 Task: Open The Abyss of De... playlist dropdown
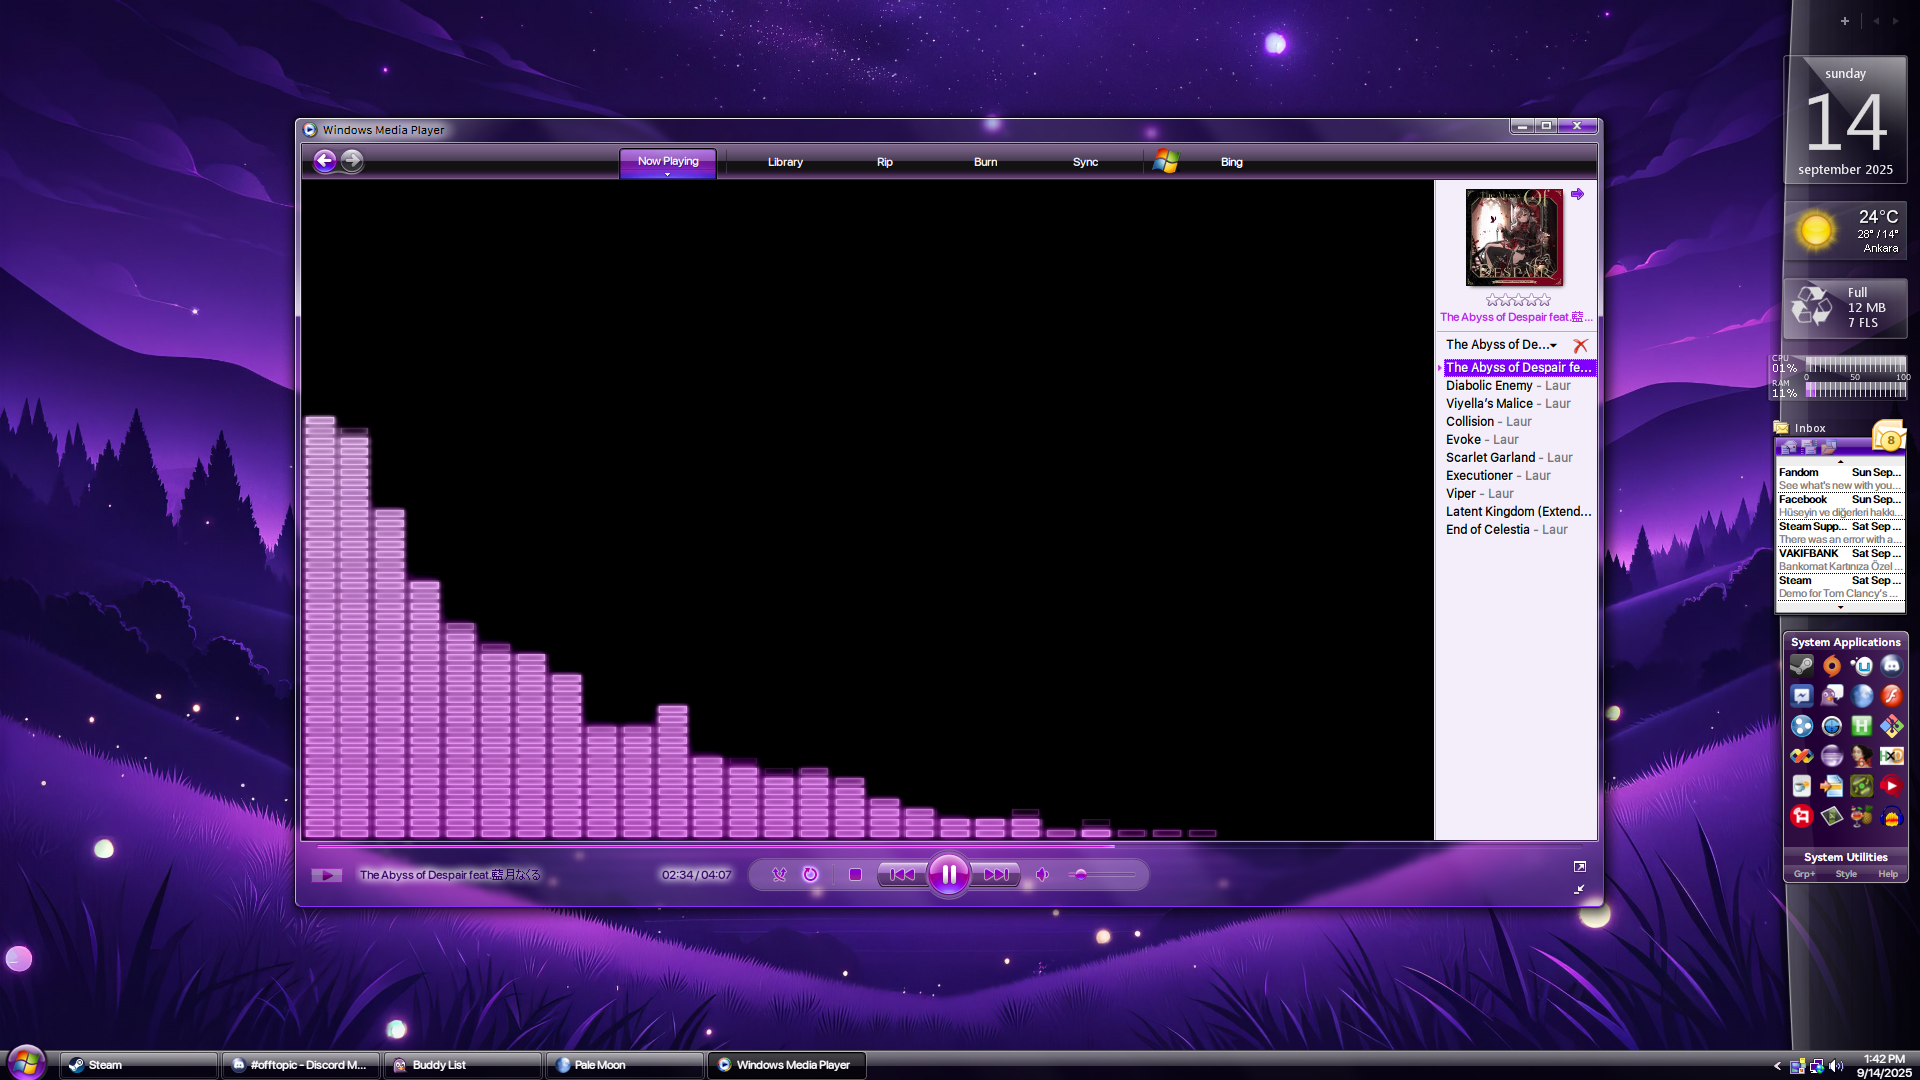(x=1501, y=345)
